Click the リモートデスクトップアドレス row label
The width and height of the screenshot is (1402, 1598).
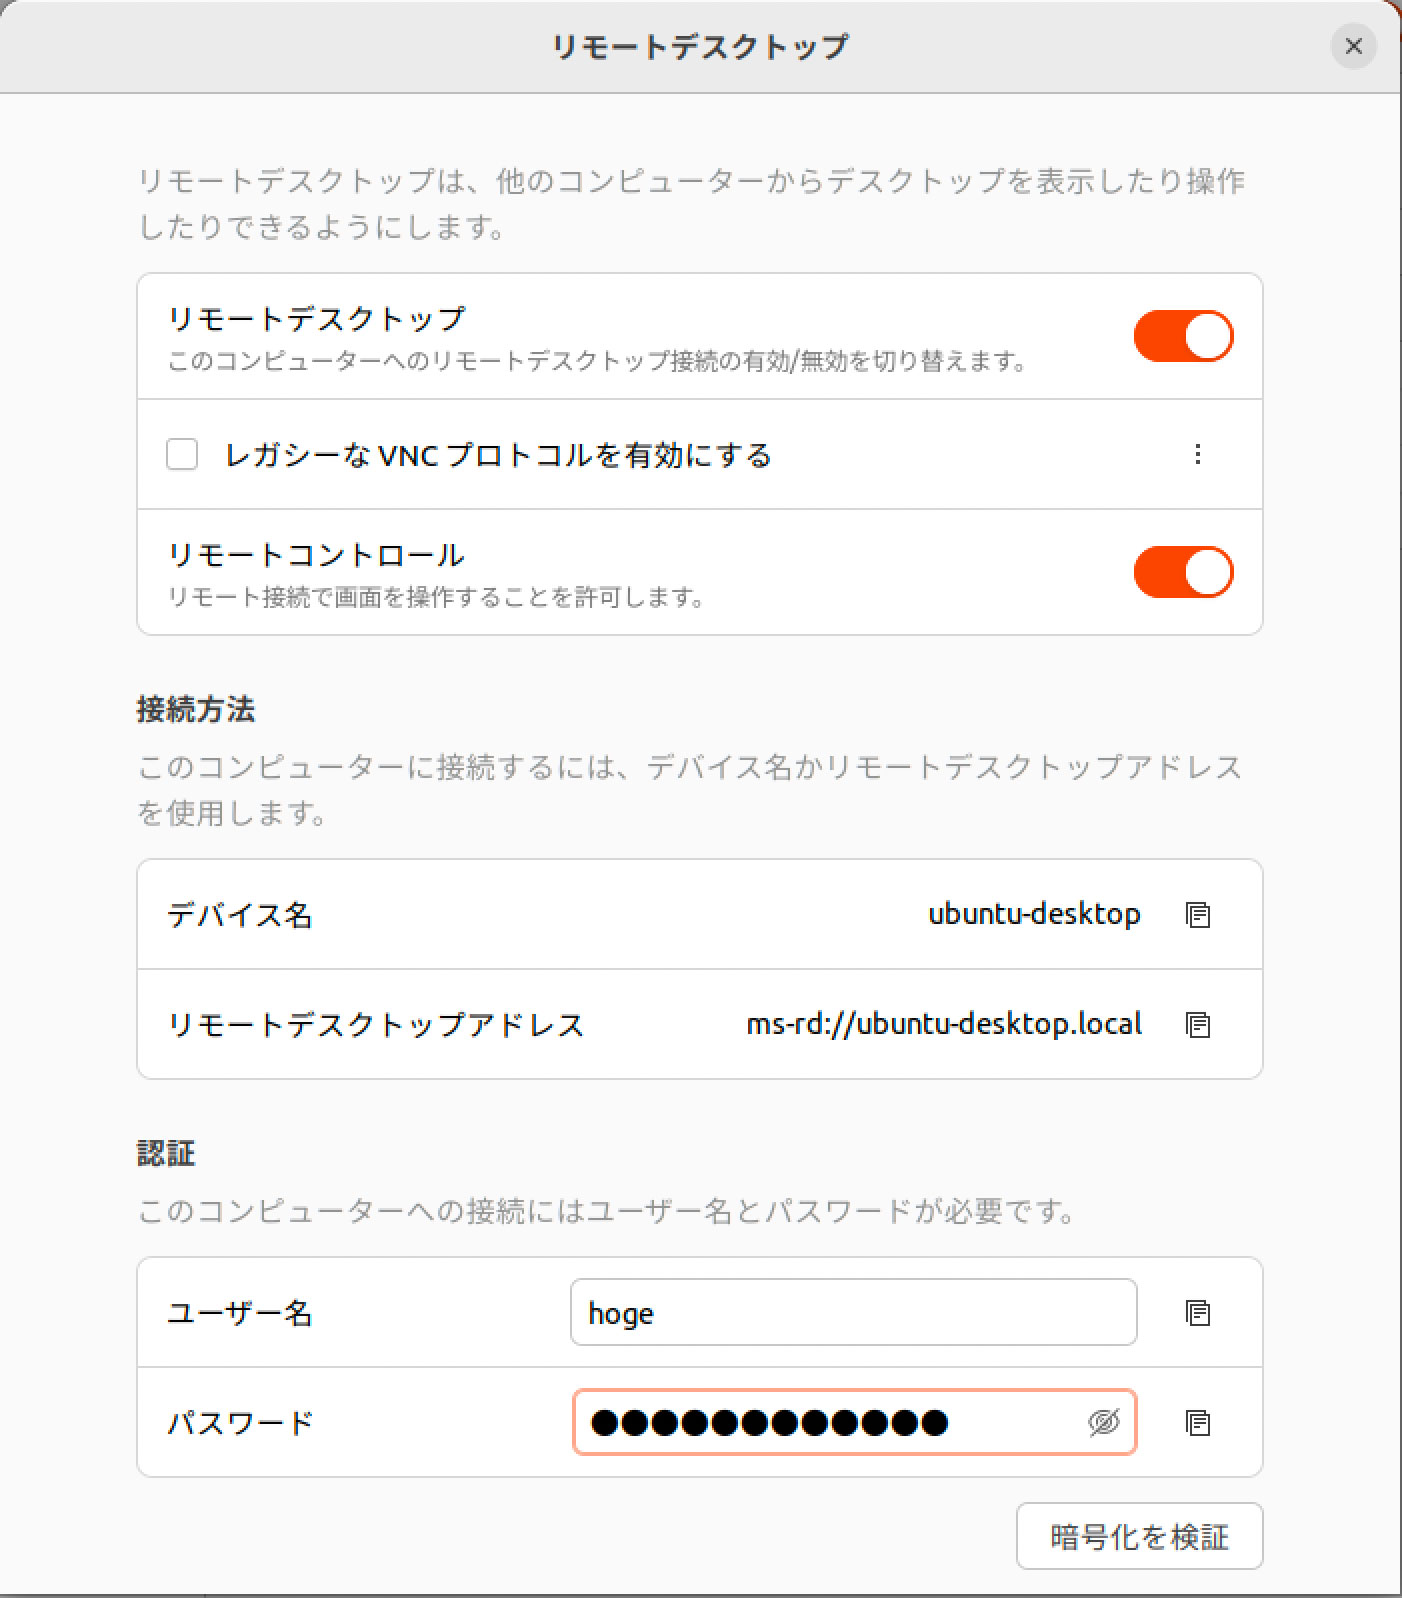coord(376,1025)
